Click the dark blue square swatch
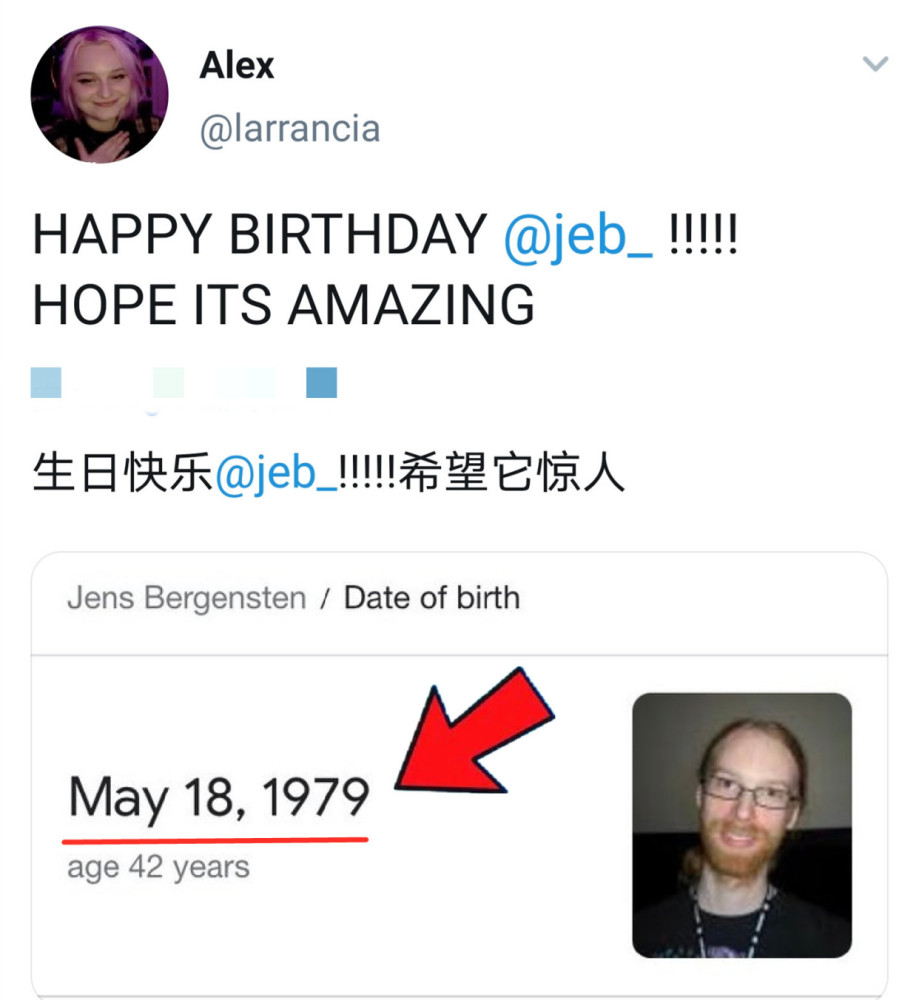The image size is (919, 1000). pos(321,383)
